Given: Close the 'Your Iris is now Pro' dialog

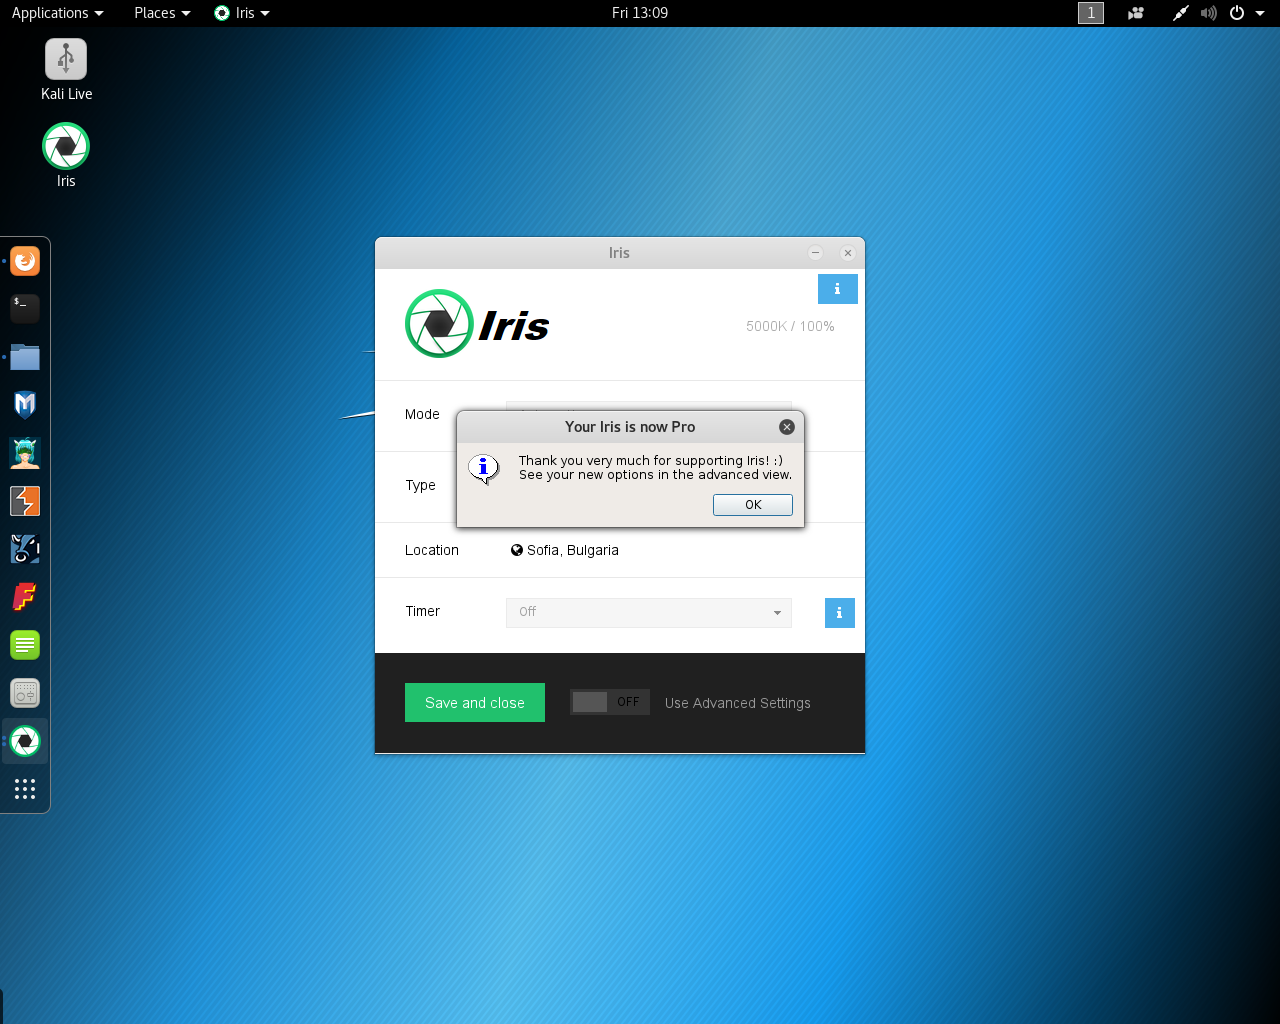Looking at the screenshot, I should [x=787, y=427].
